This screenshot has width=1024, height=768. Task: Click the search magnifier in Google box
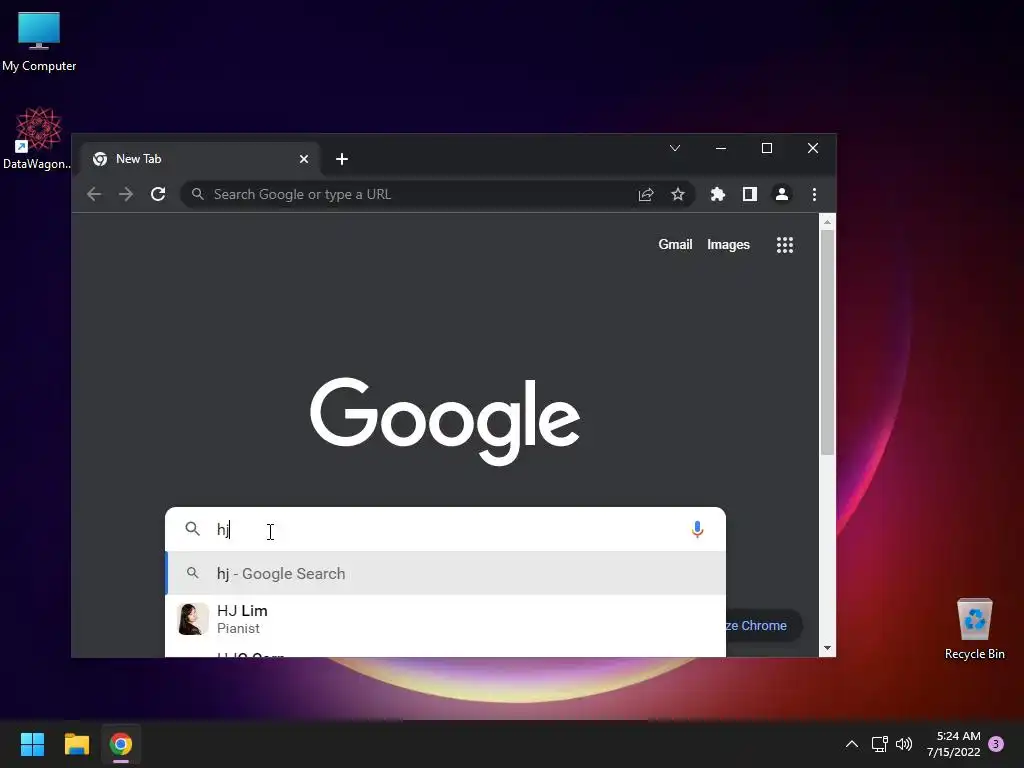(192, 528)
